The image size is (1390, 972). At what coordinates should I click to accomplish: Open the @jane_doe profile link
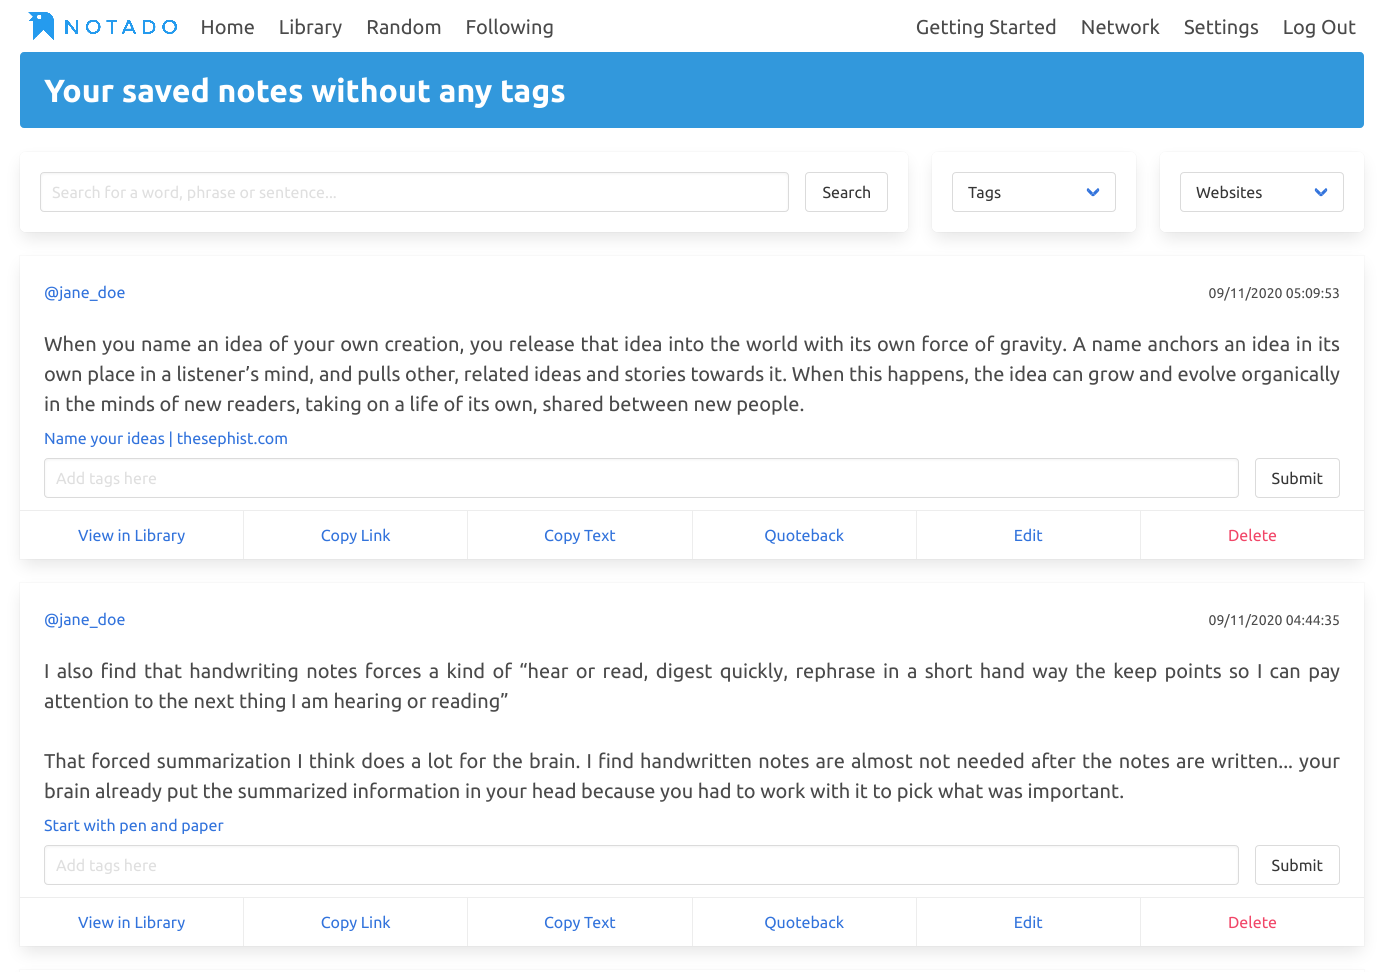84,292
